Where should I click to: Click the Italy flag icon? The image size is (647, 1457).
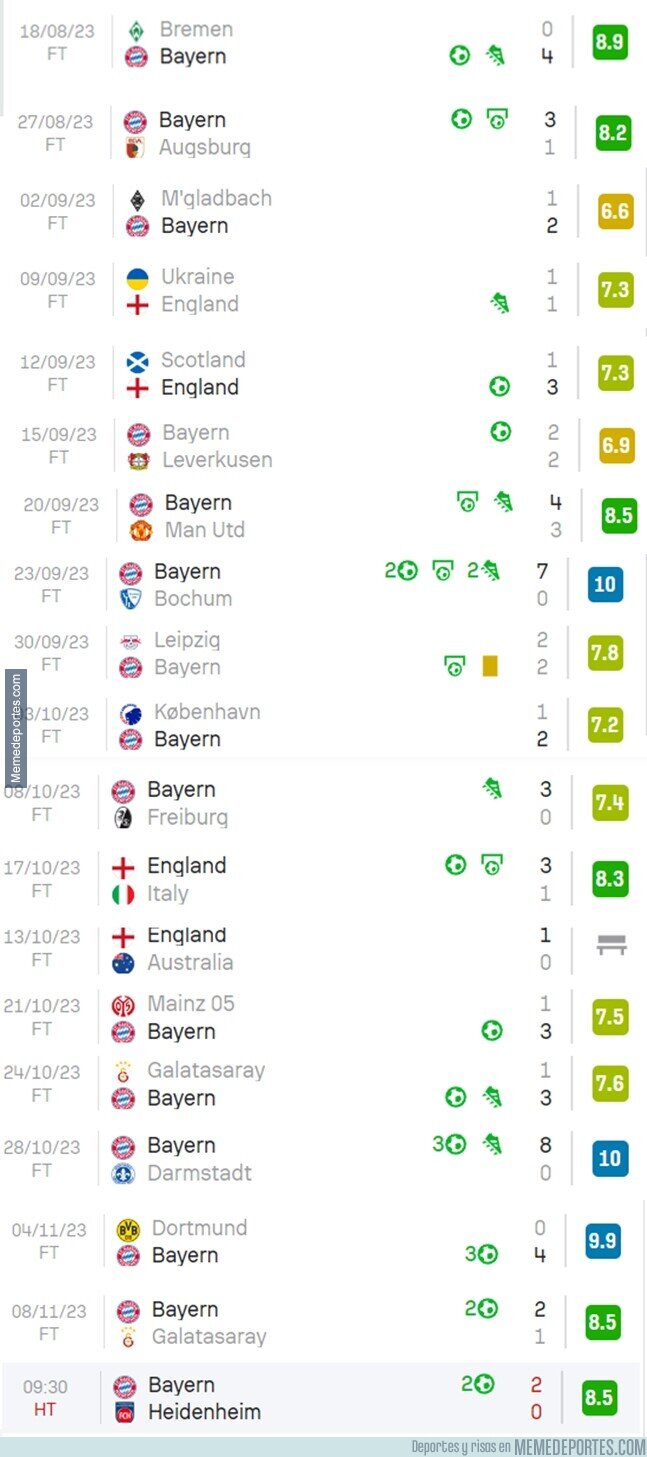pyautogui.click(x=123, y=894)
